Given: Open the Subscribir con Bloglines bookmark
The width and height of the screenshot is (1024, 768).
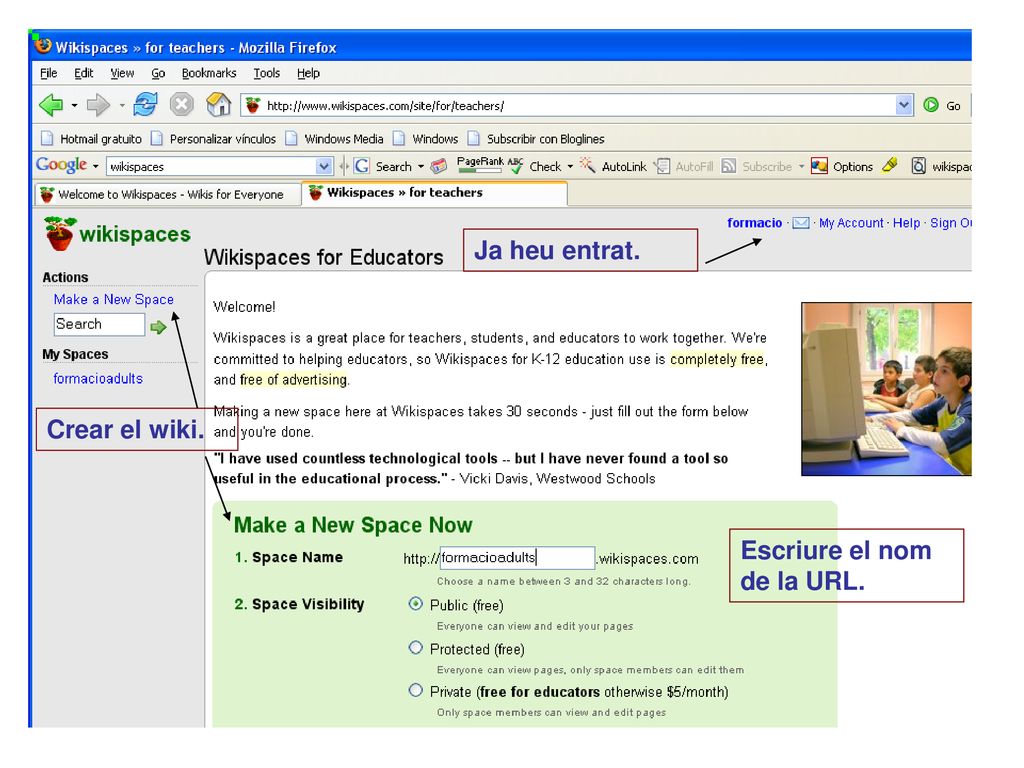Looking at the screenshot, I should tap(536, 139).
